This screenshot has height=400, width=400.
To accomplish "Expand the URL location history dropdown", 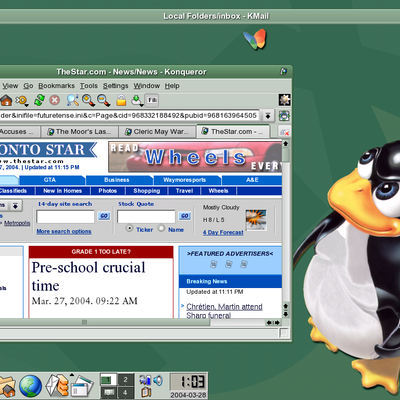I will point(267,116).
